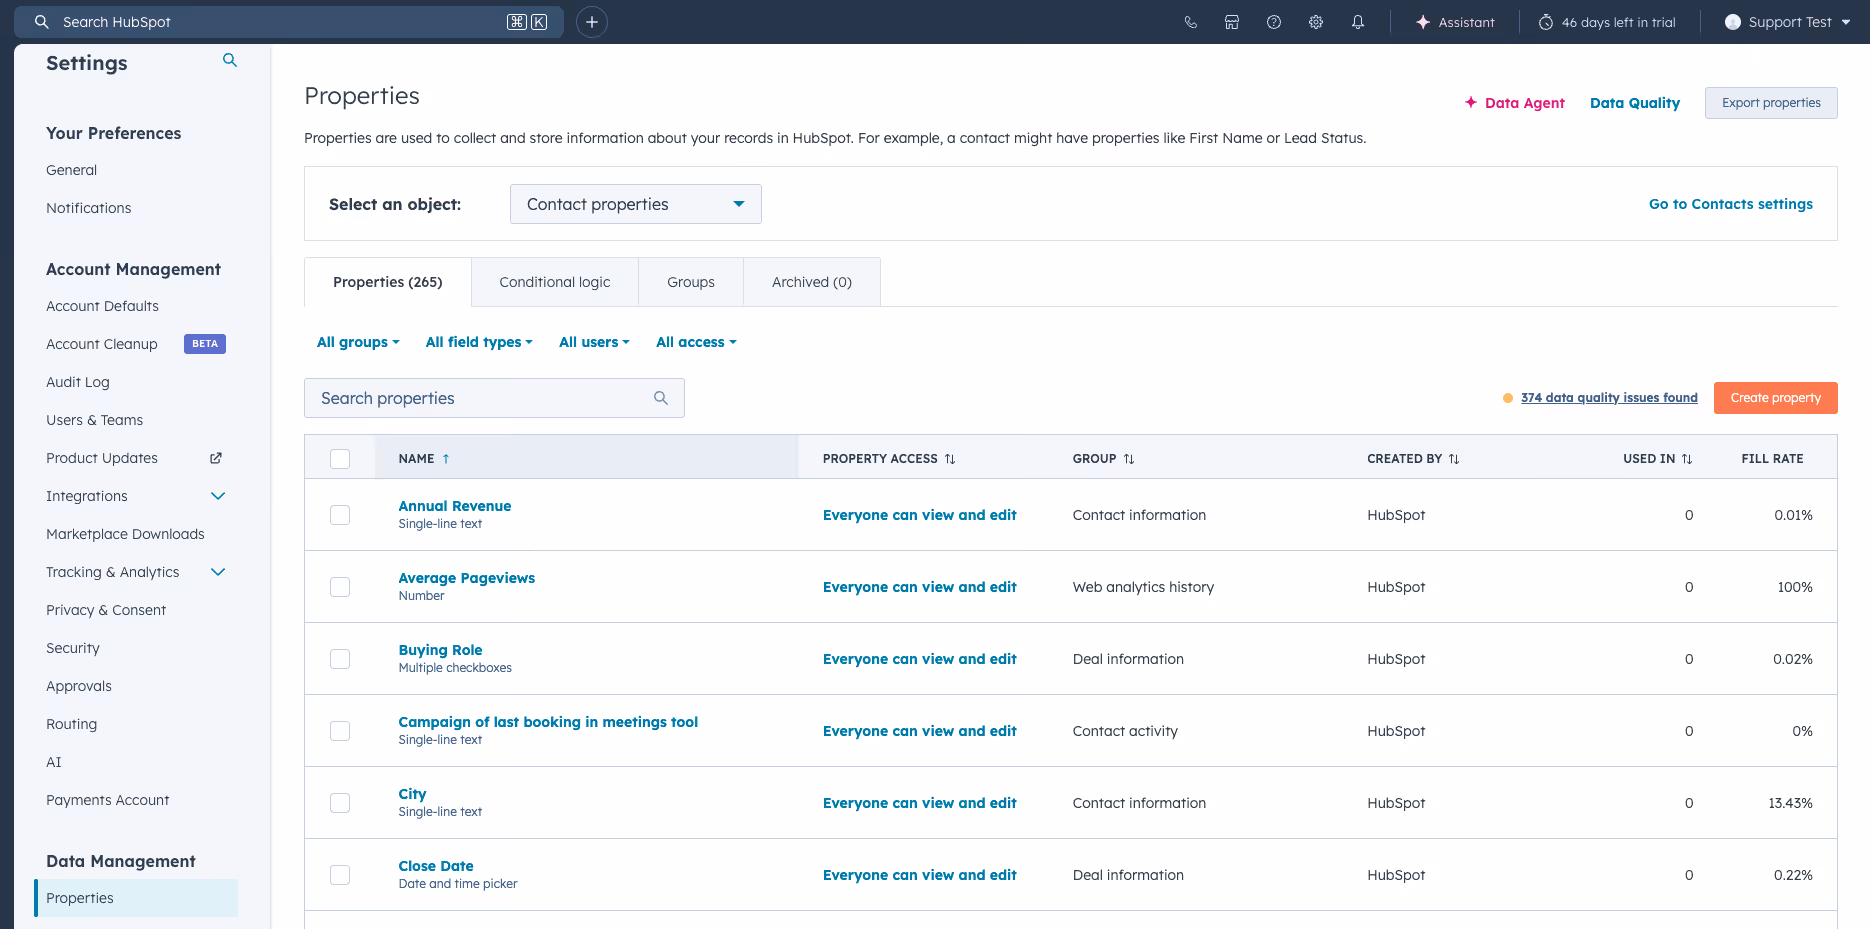This screenshot has width=1870, height=929.
Task: Open the 374 data quality issues link
Action: 1608,397
